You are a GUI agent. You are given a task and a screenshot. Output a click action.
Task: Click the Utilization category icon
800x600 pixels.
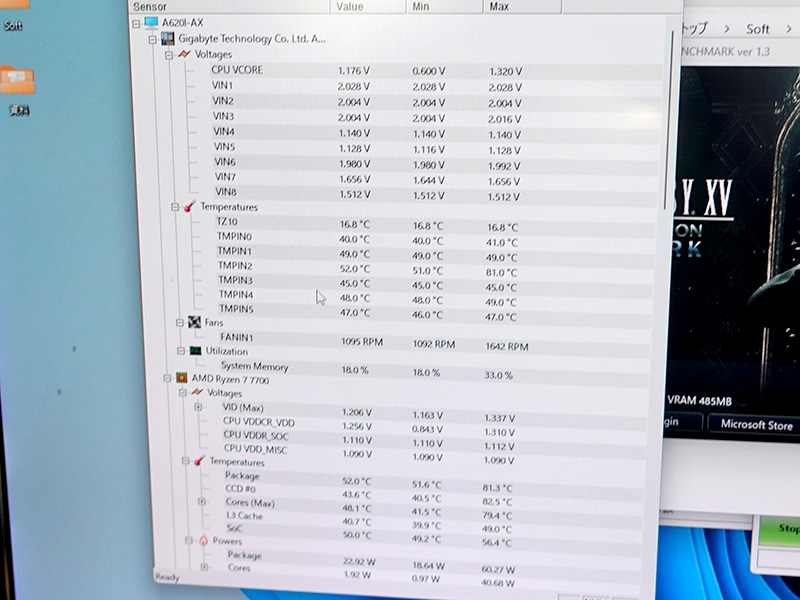pos(195,351)
